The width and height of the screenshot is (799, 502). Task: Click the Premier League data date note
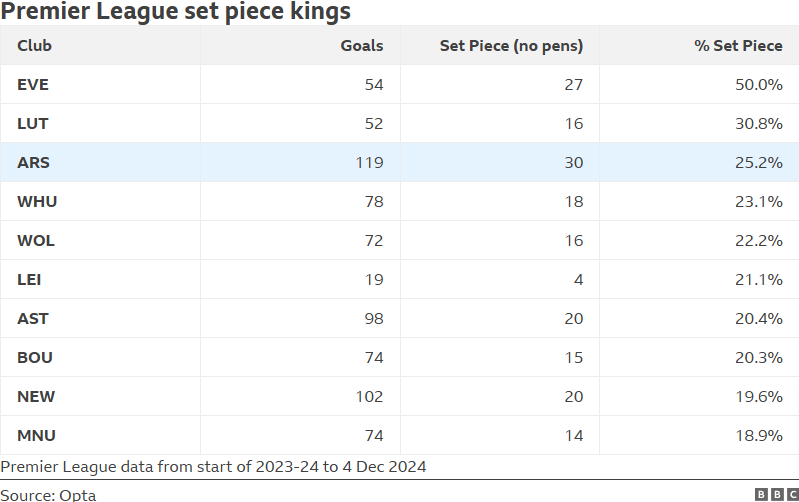click(213, 467)
